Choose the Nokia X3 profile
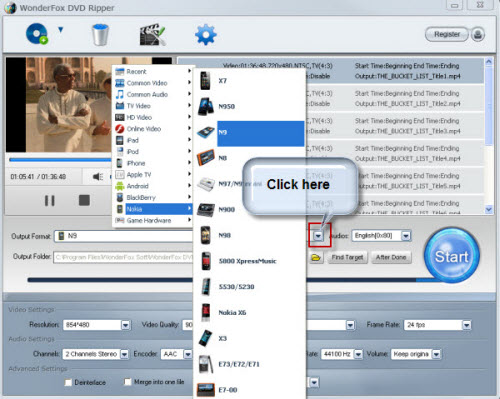Screen dimensions: 500x399 click(x=250, y=338)
